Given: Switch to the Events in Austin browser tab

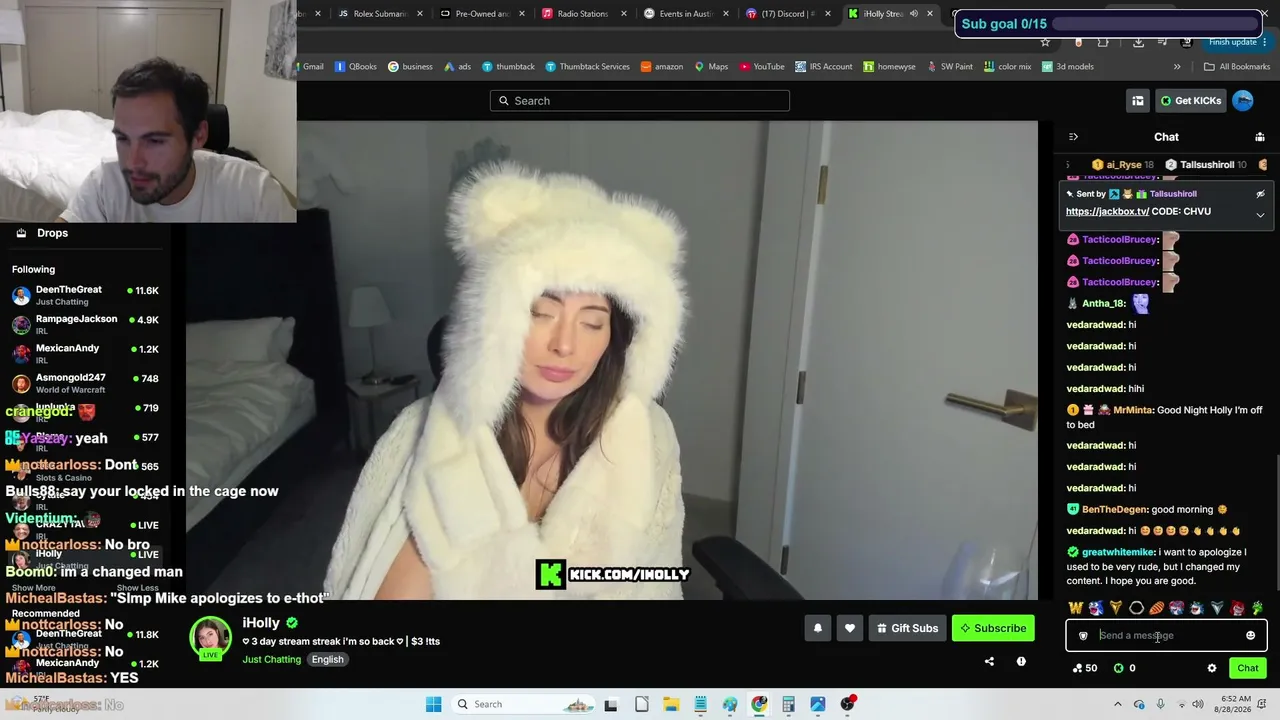Looking at the screenshot, I should tap(685, 14).
